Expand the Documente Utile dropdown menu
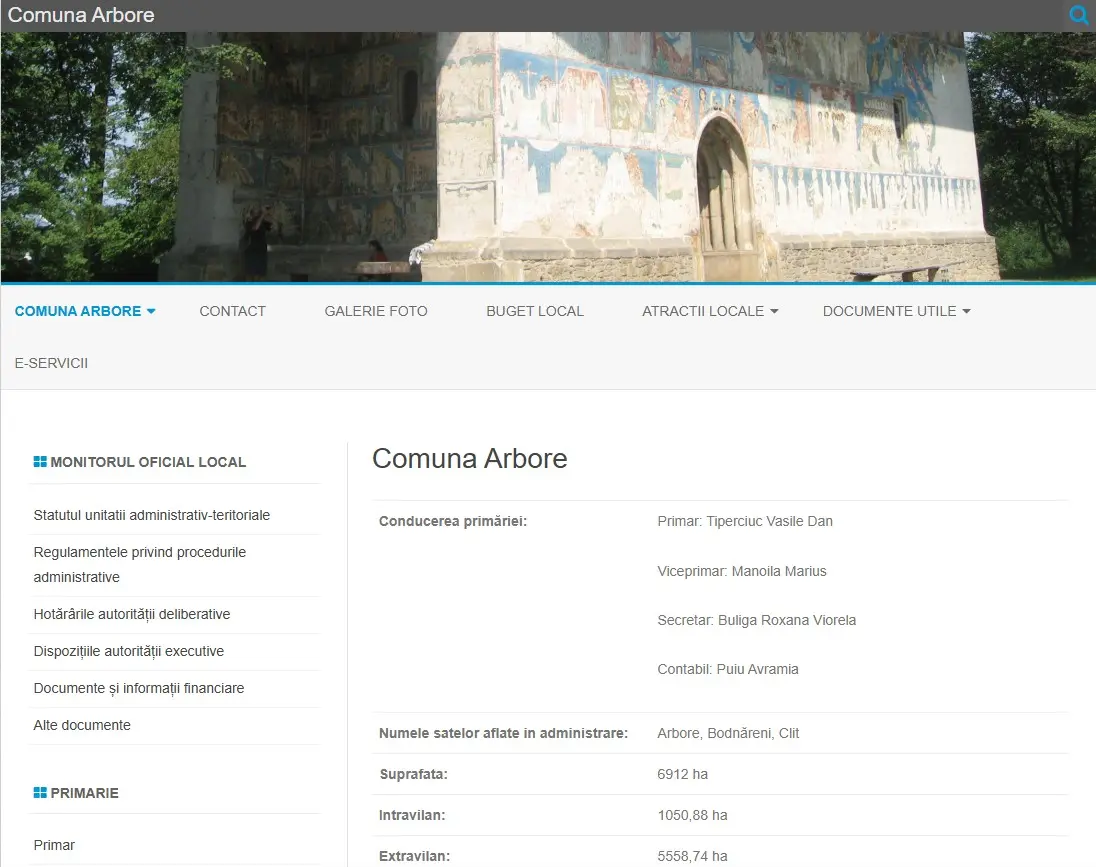The width and height of the screenshot is (1096, 867). coord(896,311)
